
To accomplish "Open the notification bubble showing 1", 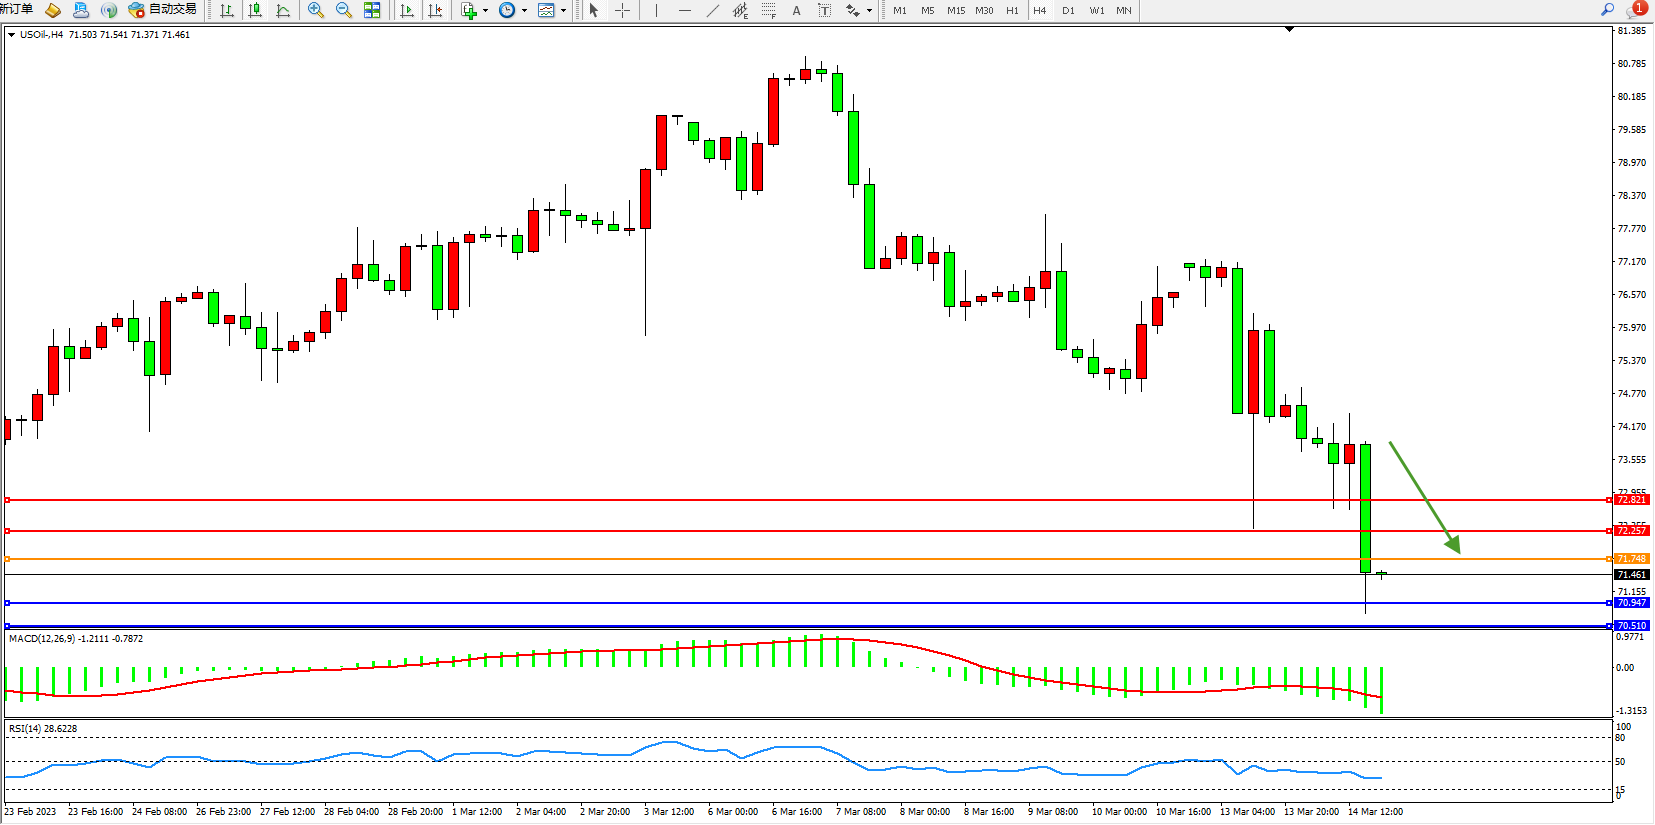I will coord(1636,9).
